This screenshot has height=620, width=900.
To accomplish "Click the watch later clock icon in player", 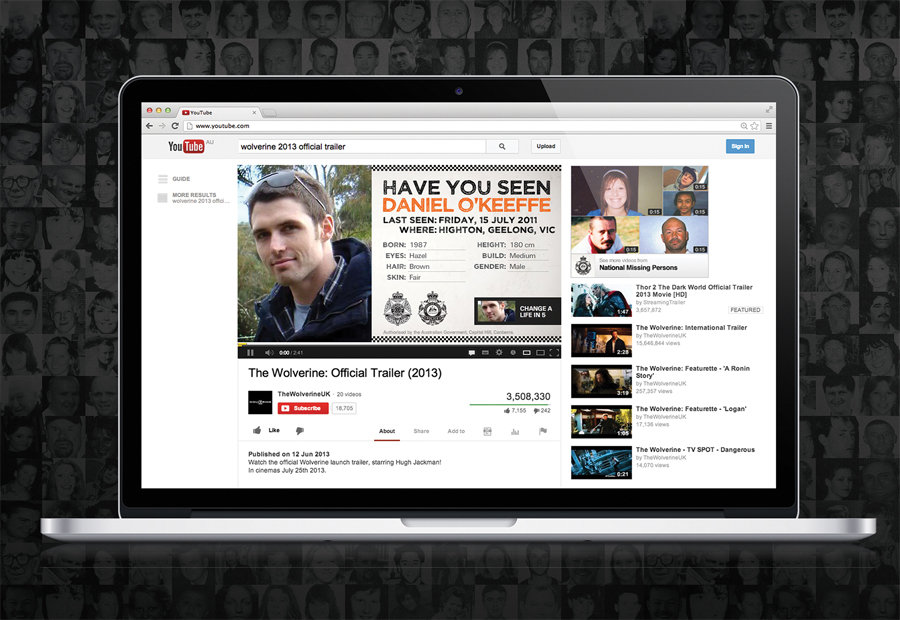I will point(513,352).
